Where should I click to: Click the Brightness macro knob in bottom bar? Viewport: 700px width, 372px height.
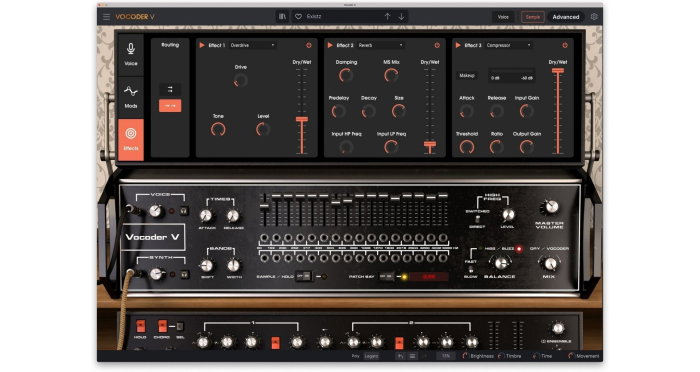(x=465, y=356)
